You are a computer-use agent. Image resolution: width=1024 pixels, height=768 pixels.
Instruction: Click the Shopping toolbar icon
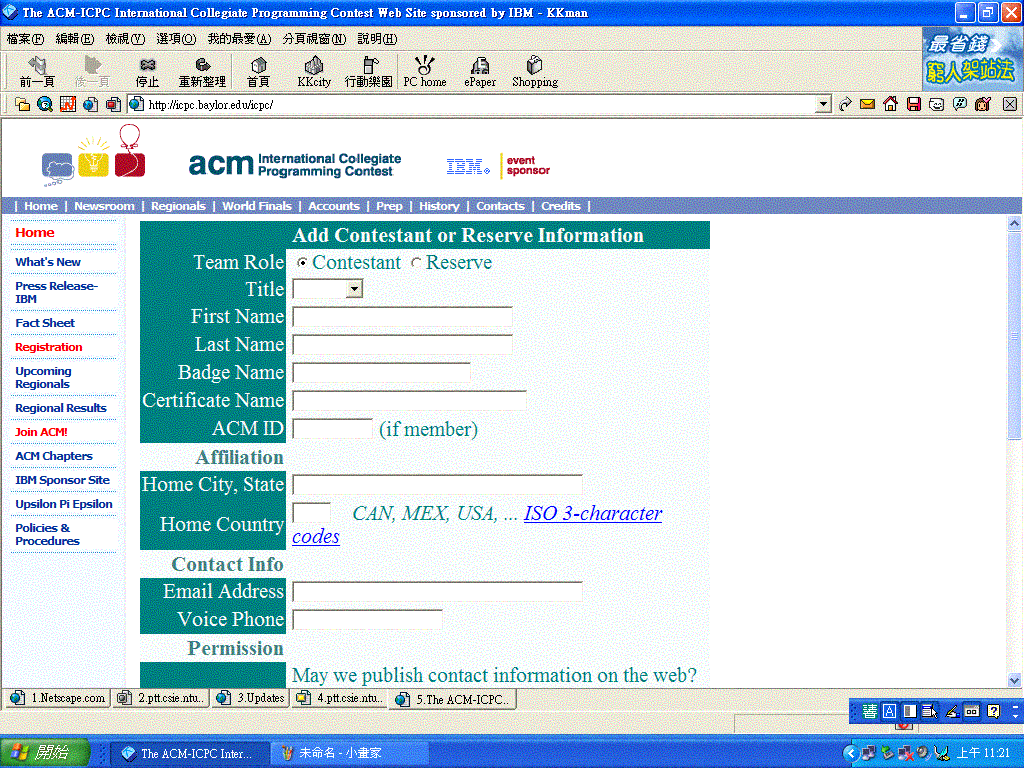tap(535, 71)
